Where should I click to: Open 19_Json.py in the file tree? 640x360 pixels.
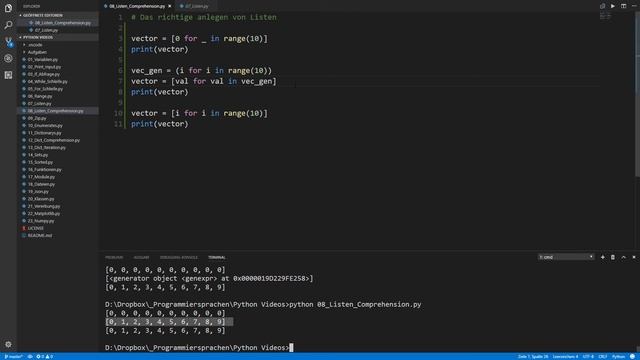pos(58,192)
